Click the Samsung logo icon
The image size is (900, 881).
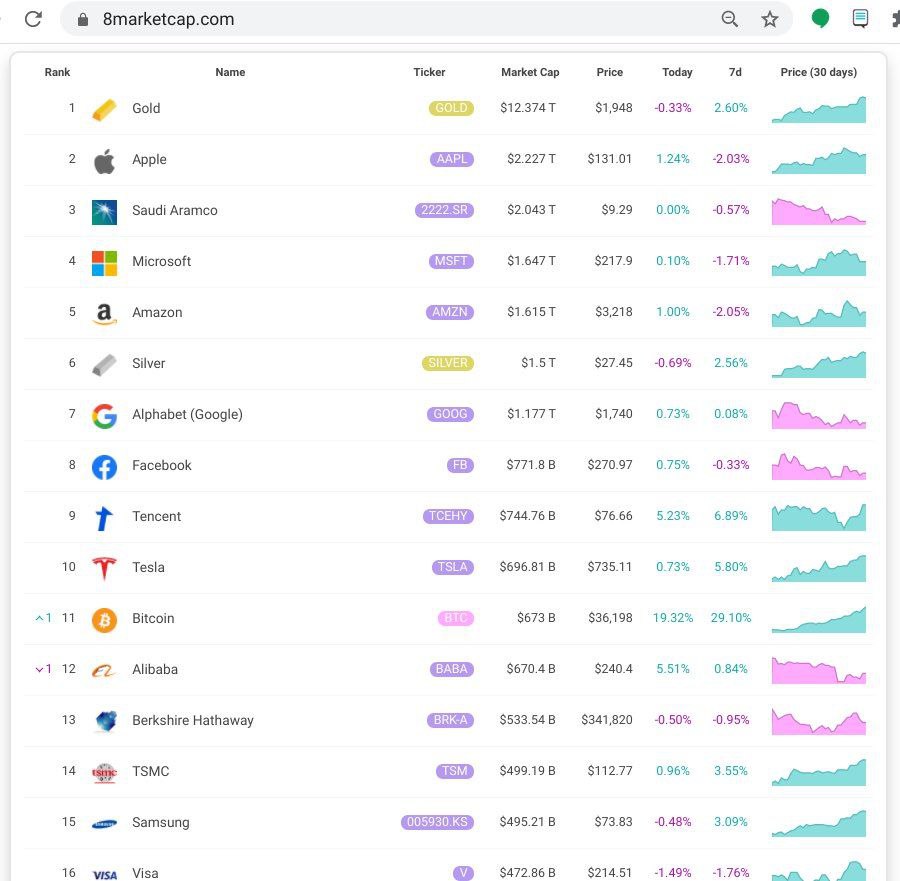point(104,824)
